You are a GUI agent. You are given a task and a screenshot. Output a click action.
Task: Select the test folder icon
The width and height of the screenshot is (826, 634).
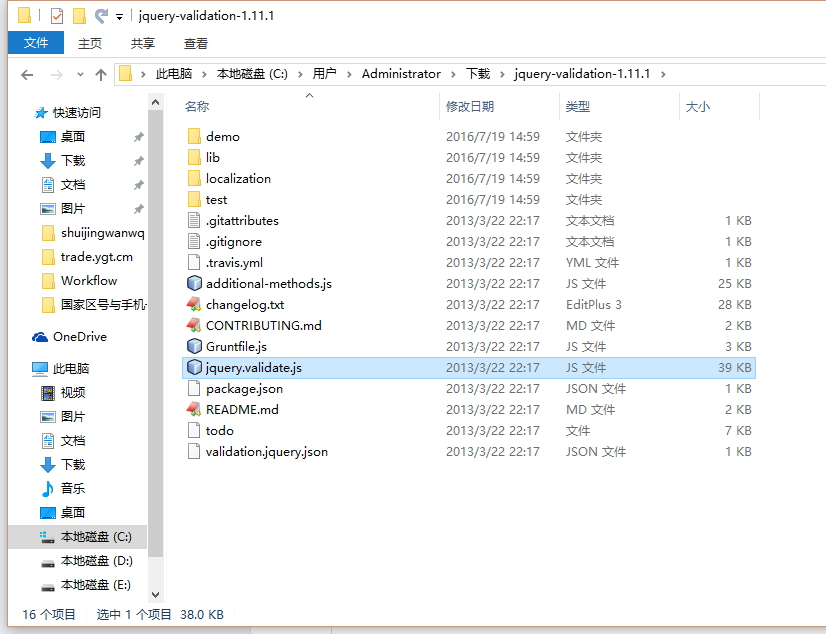(194, 200)
